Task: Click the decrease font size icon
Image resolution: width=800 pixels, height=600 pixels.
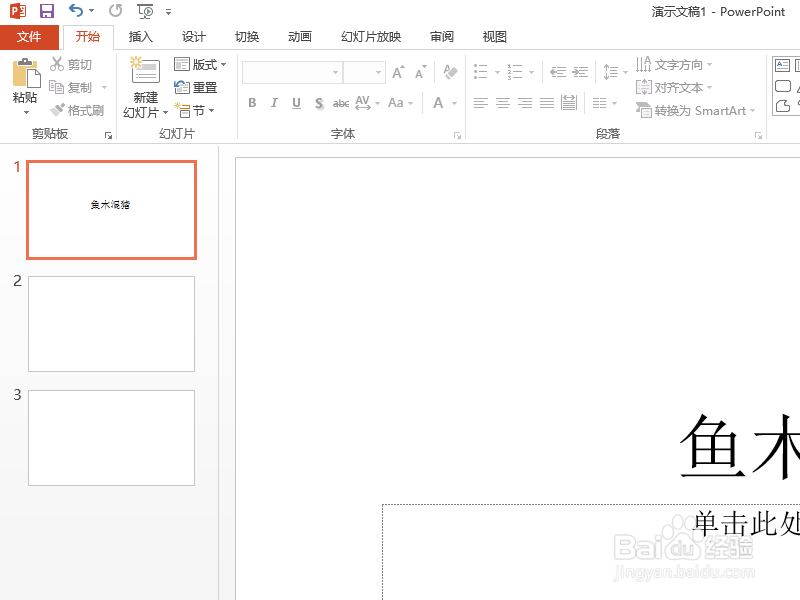Action: coord(420,72)
